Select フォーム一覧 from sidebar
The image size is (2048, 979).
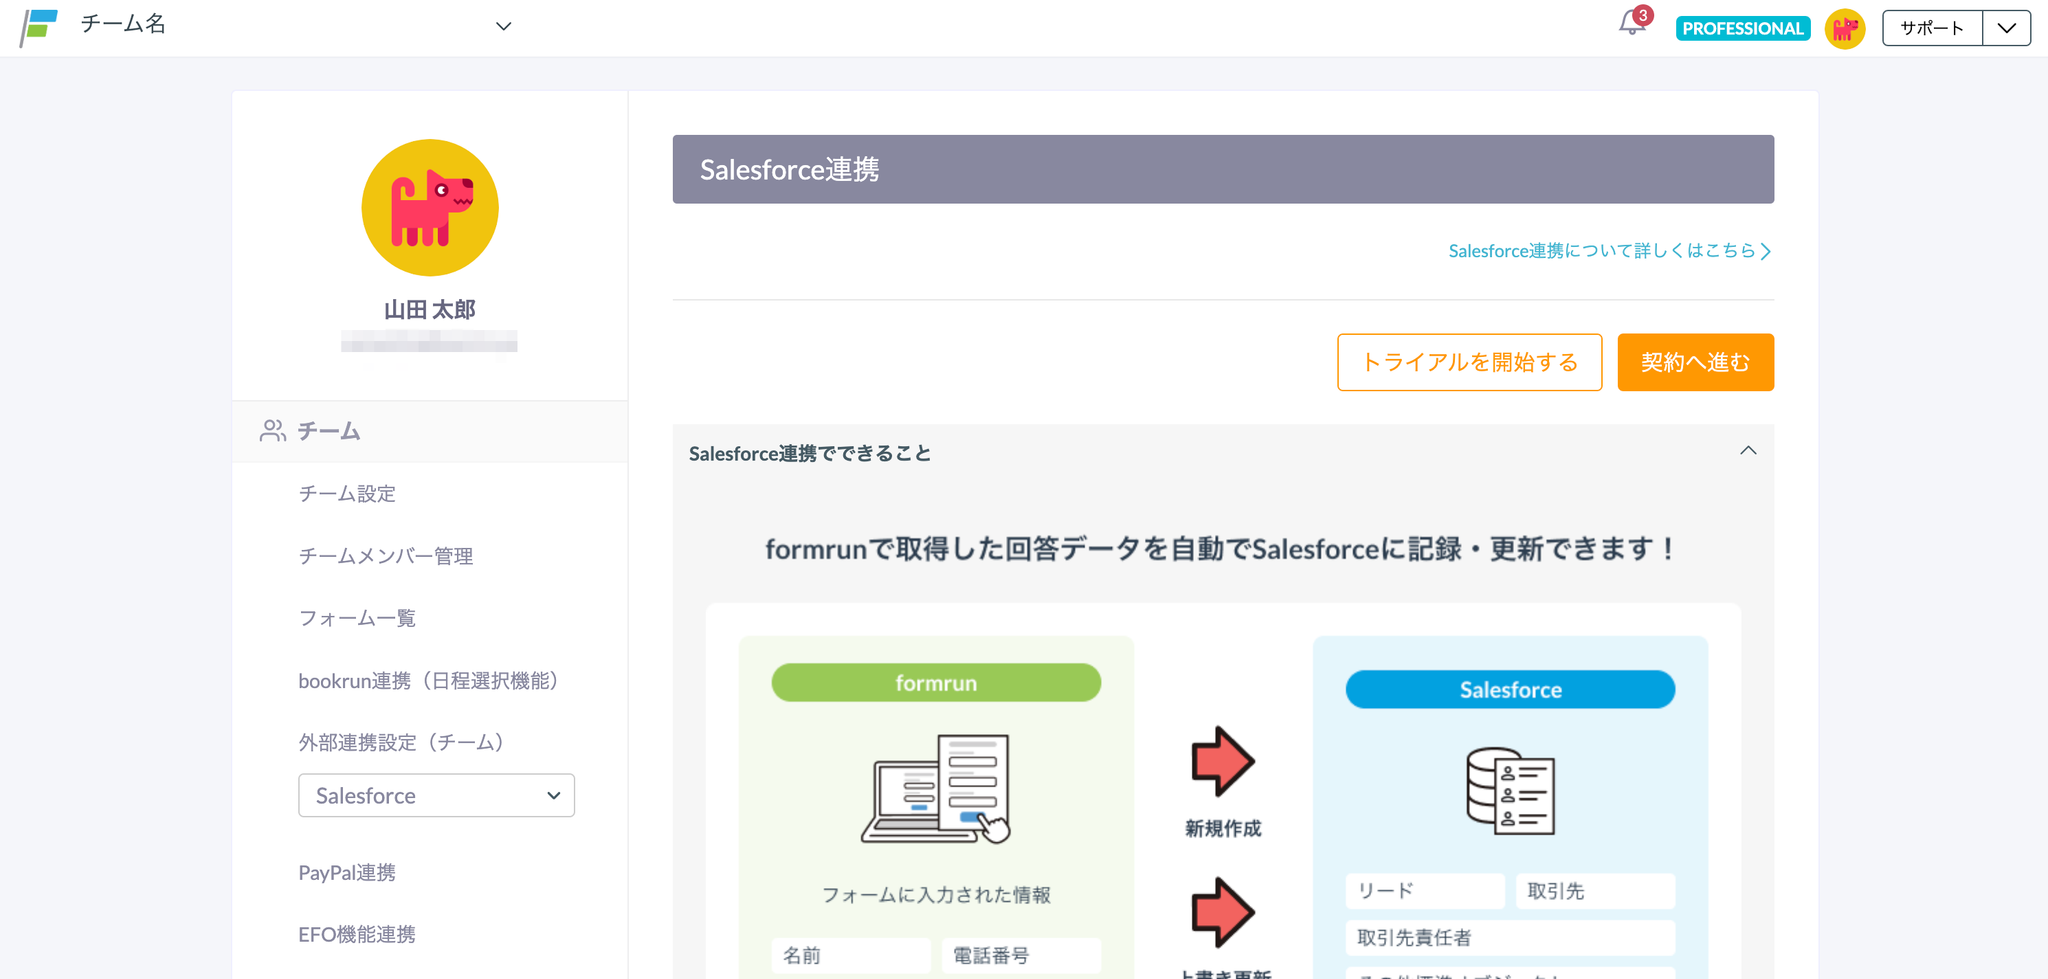point(357,618)
